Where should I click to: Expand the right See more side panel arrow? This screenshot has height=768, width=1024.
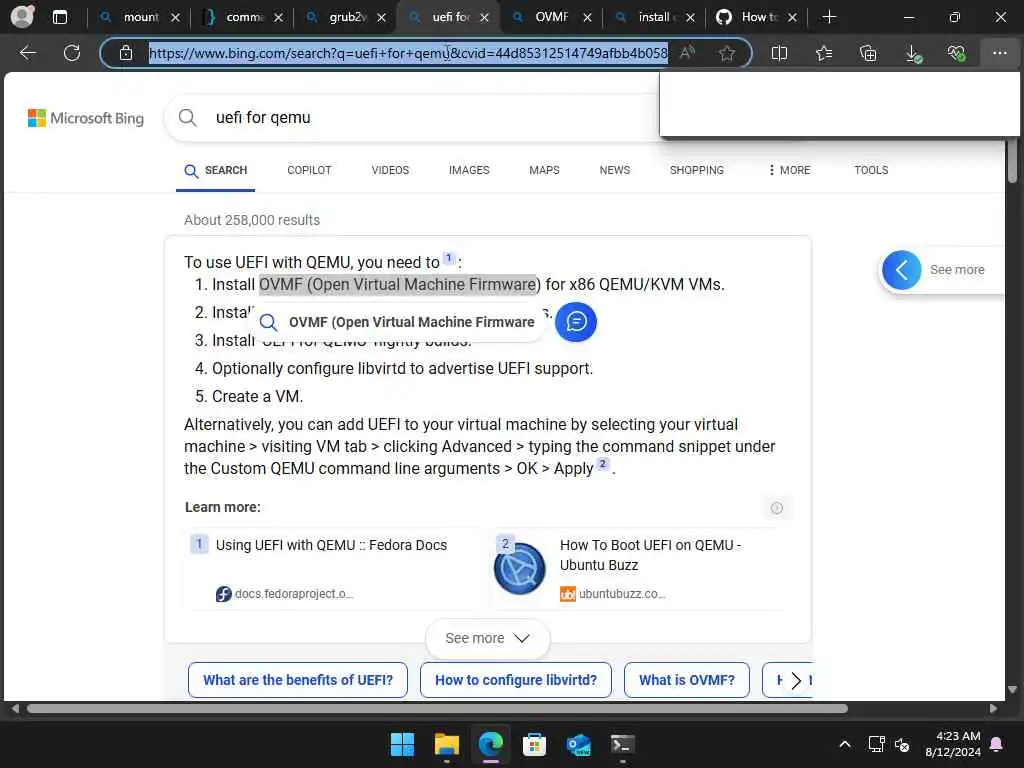click(902, 270)
